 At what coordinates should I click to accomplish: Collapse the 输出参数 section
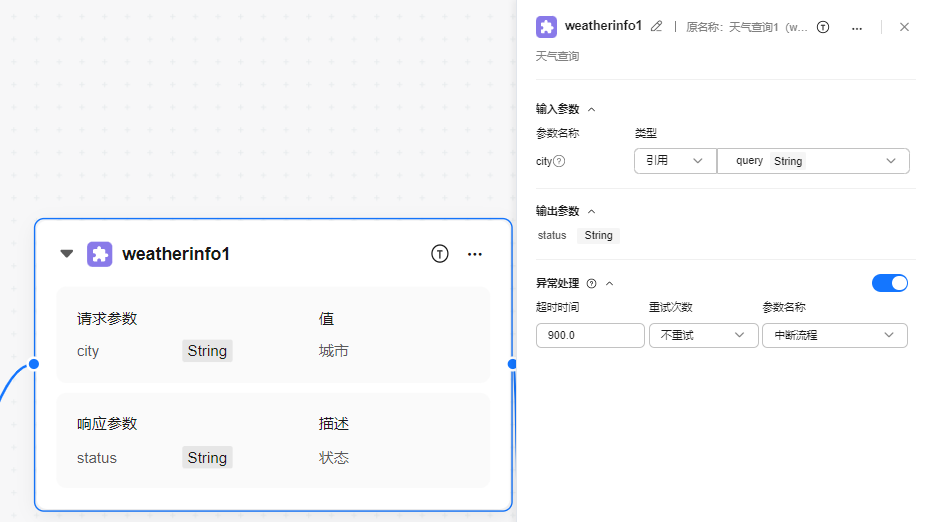[x=591, y=211]
